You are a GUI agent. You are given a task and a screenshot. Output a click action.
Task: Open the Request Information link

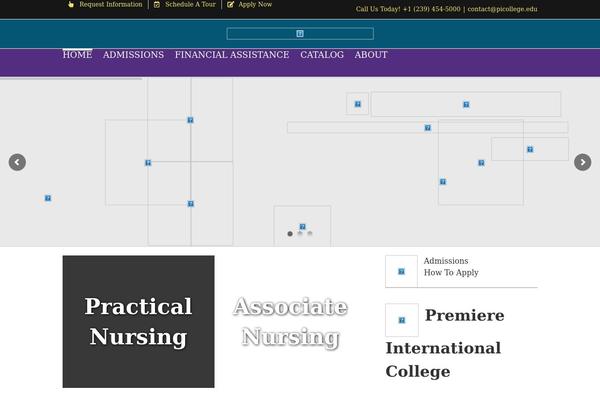point(110,5)
